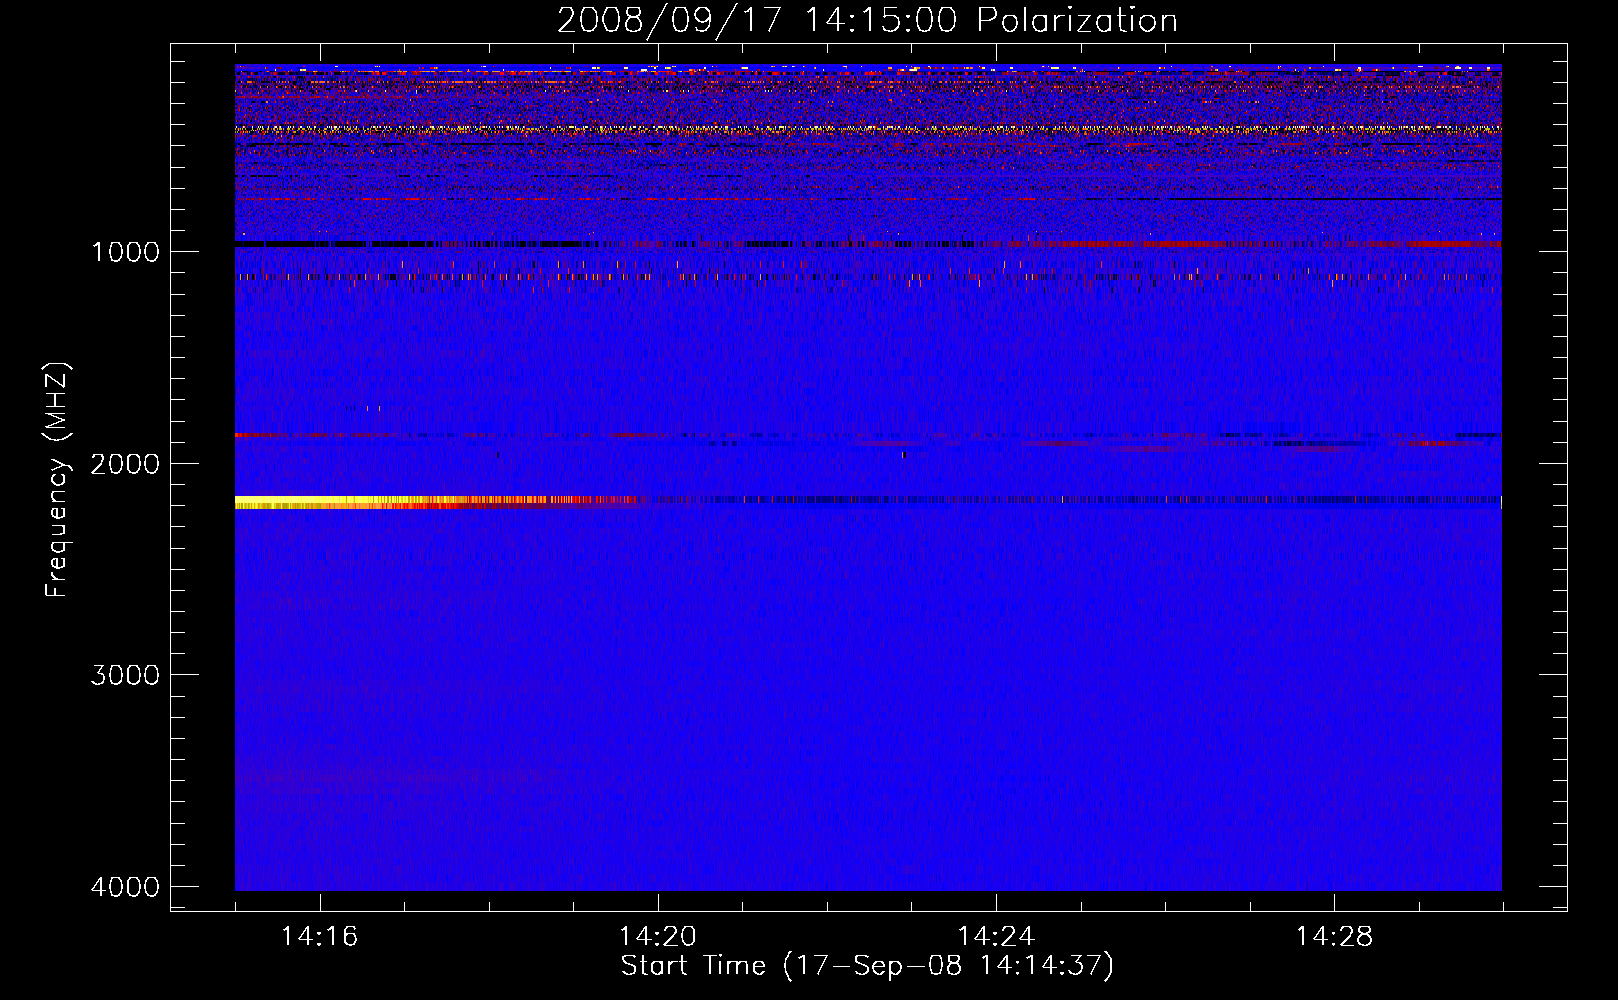Viewport: 1618px width, 1000px height.
Task: Click the 3000 frequency tick label
Action: [125, 675]
